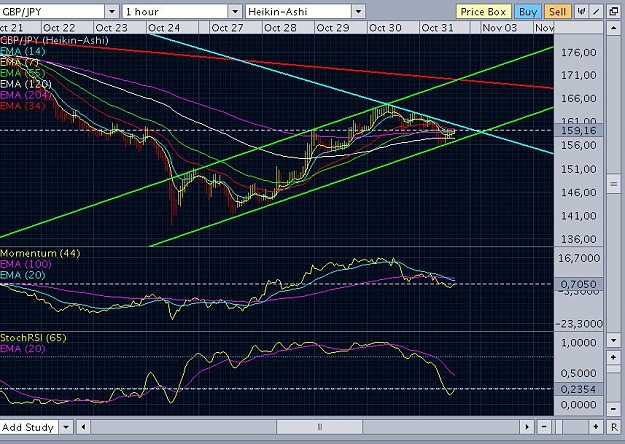Click the EMA (14) legend label
This screenshot has width=625, height=444.
(x=23, y=51)
